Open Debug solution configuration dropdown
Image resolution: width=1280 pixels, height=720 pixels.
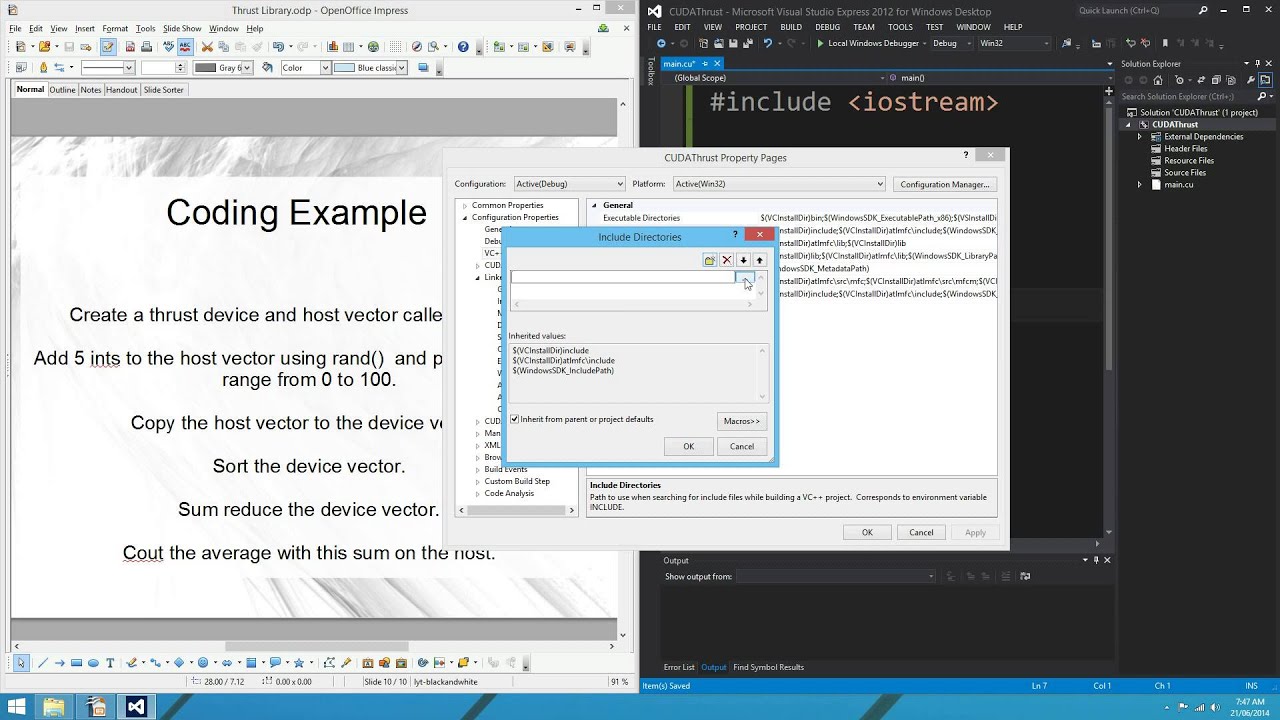pos(951,43)
